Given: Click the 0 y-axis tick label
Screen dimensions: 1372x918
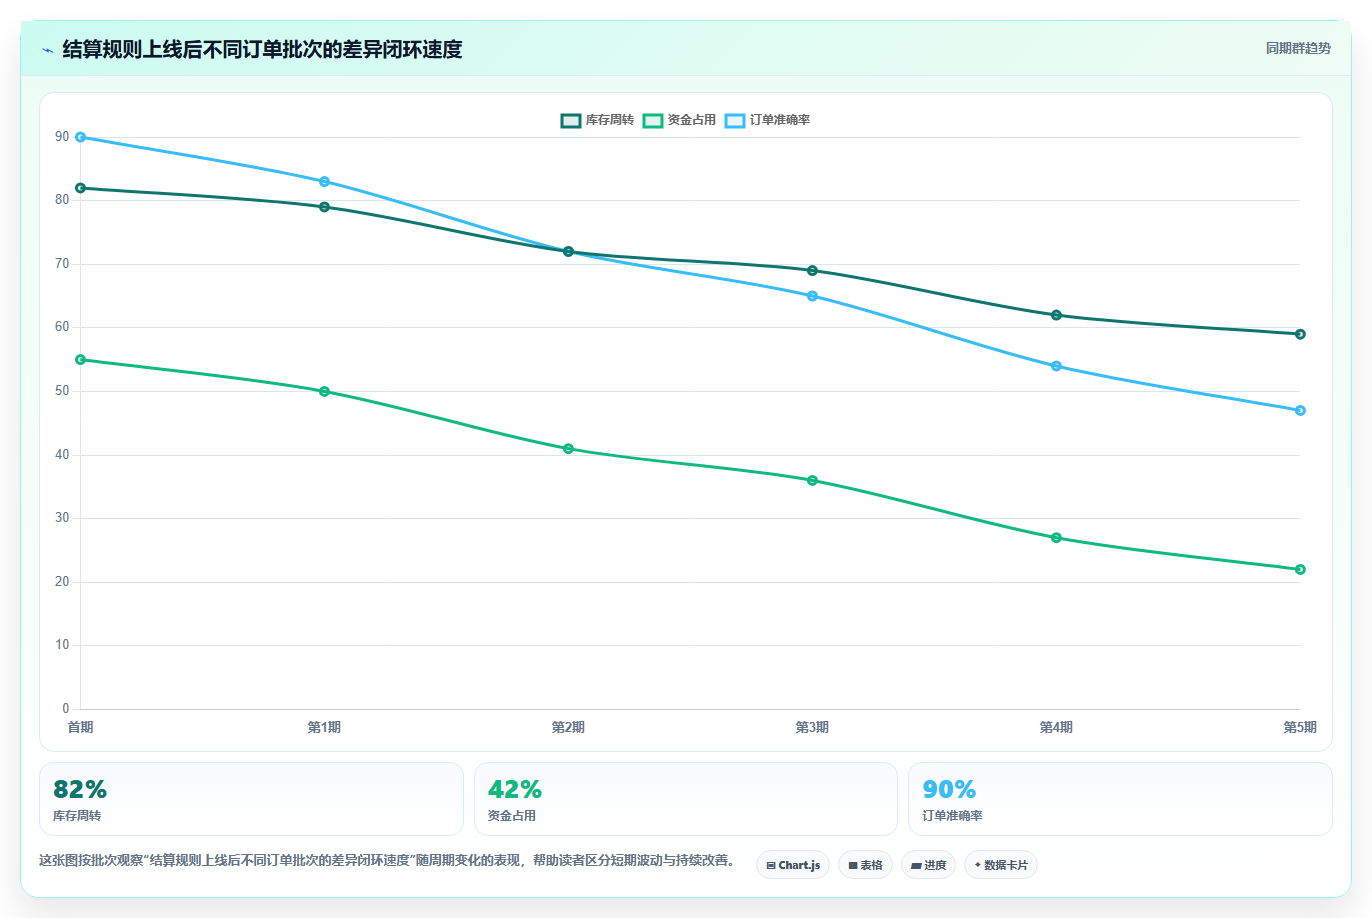Looking at the screenshot, I should [x=66, y=709].
